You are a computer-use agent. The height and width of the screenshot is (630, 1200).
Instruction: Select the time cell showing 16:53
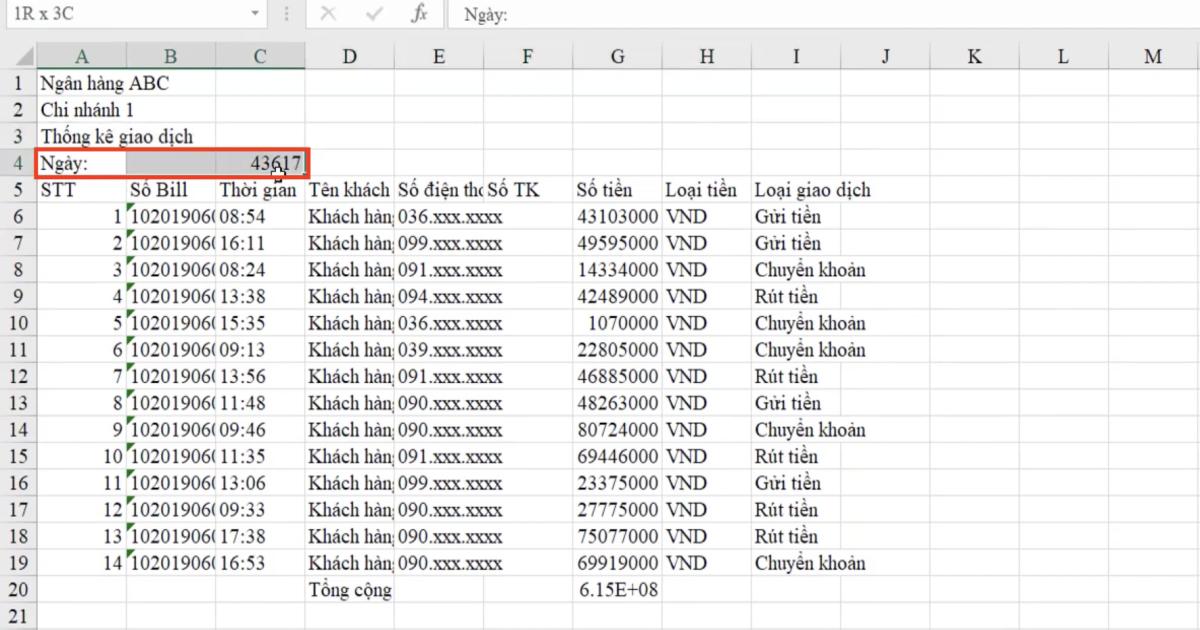(x=260, y=562)
